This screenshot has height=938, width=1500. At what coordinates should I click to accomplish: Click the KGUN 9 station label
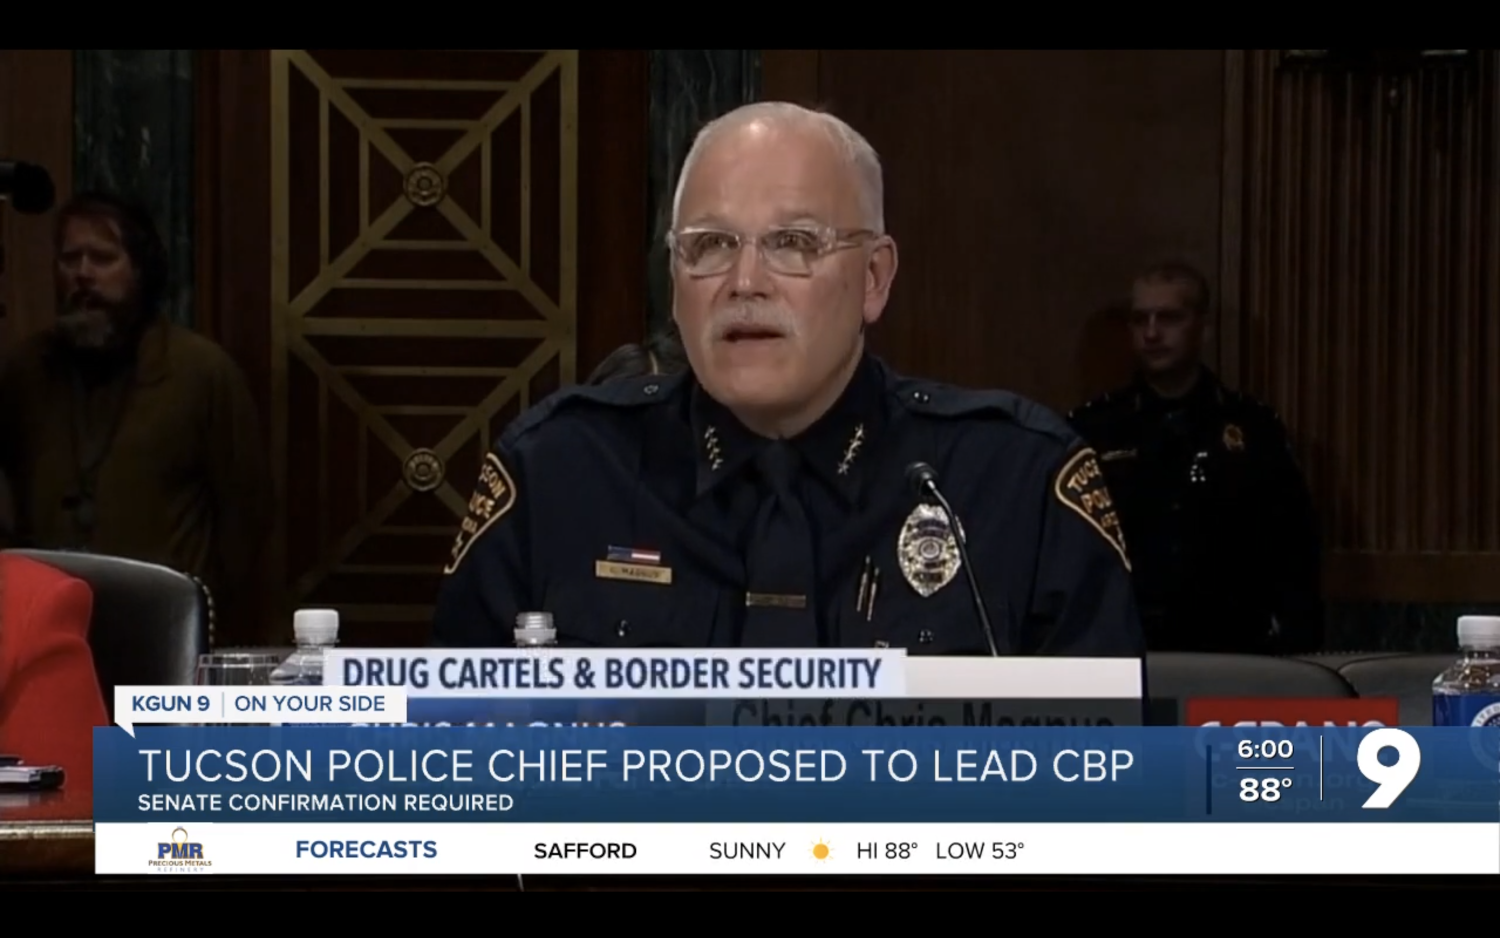(x=171, y=704)
